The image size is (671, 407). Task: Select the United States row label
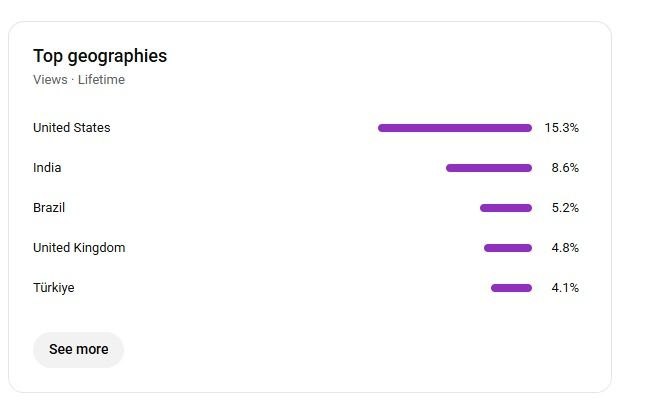pos(72,128)
